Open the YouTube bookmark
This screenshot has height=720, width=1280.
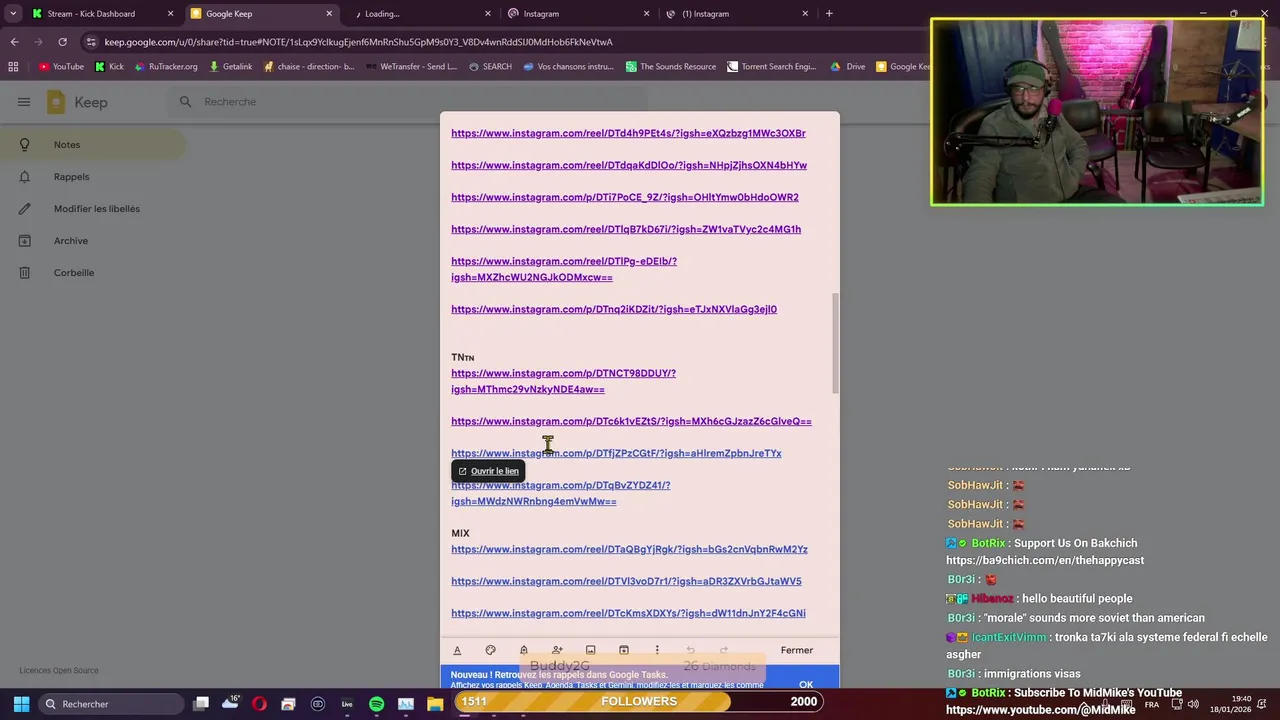pyautogui.click(x=61, y=67)
